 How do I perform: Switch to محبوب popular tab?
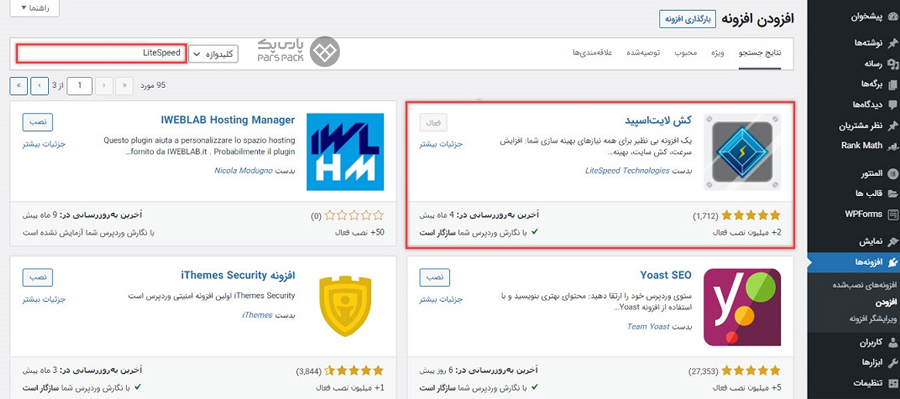pos(685,53)
